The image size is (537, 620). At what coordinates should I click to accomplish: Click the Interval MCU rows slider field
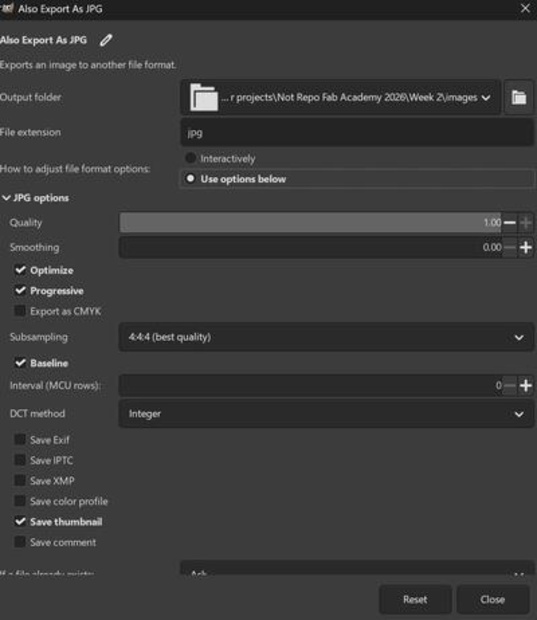(310, 385)
